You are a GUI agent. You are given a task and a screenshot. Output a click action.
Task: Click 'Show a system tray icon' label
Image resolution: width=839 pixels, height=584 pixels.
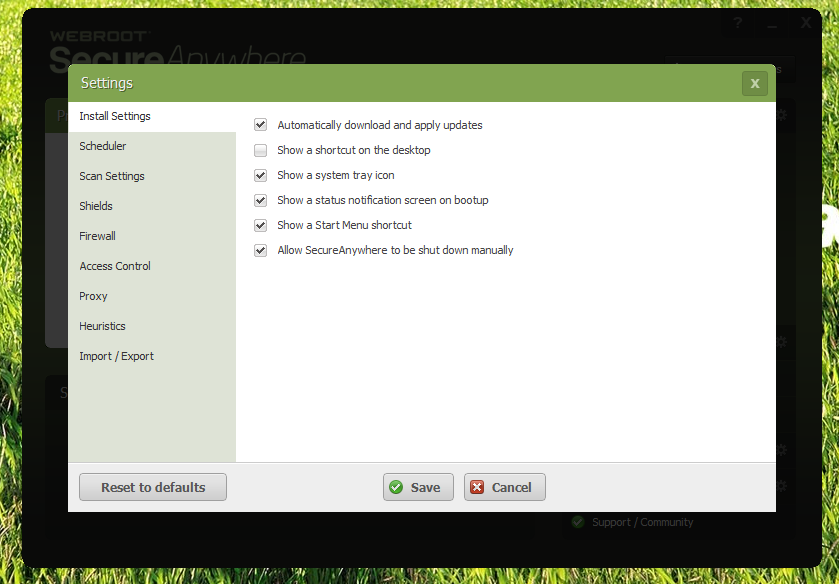click(x=335, y=175)
